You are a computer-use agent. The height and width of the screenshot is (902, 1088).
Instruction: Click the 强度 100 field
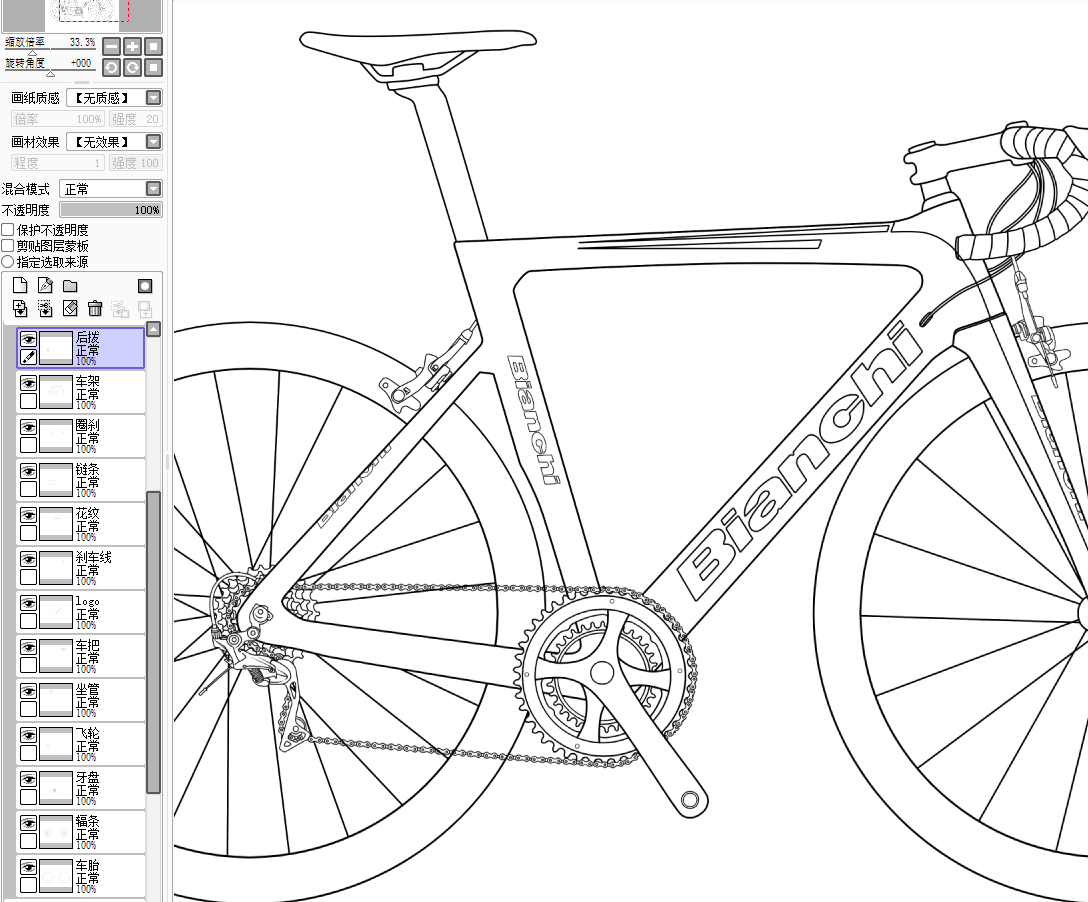click(135, 163)
